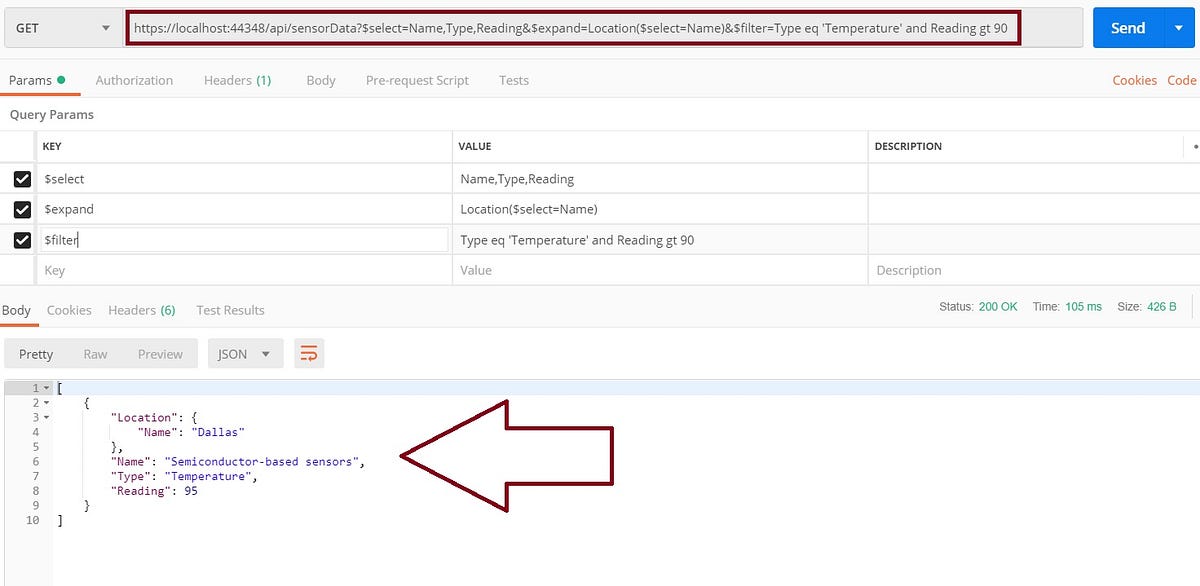
Task: Uncheck the $filter query parameter
Action: pos(23,239)
